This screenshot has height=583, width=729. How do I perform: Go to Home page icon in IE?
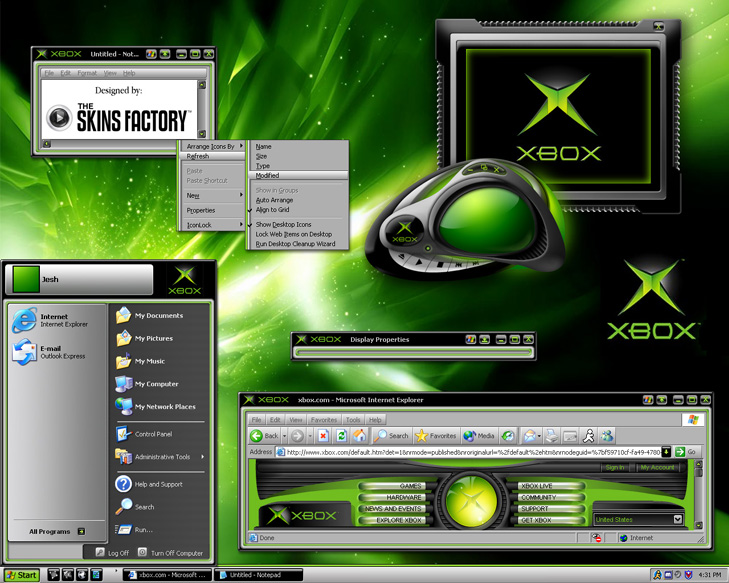(x=359, y=436)
